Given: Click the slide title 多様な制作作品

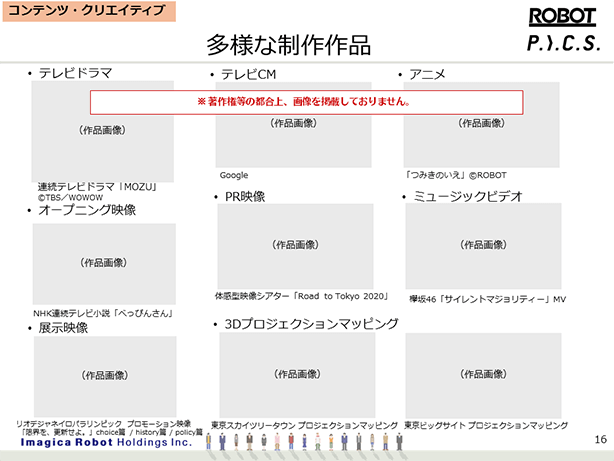Looking at the screenshot, I should coord(289,45).
